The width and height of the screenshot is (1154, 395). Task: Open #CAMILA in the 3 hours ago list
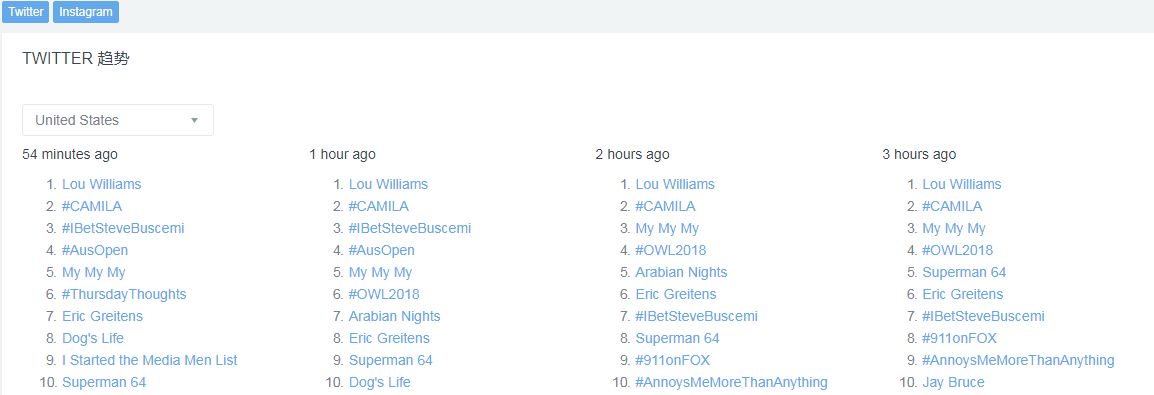click(x=952, y=206)
